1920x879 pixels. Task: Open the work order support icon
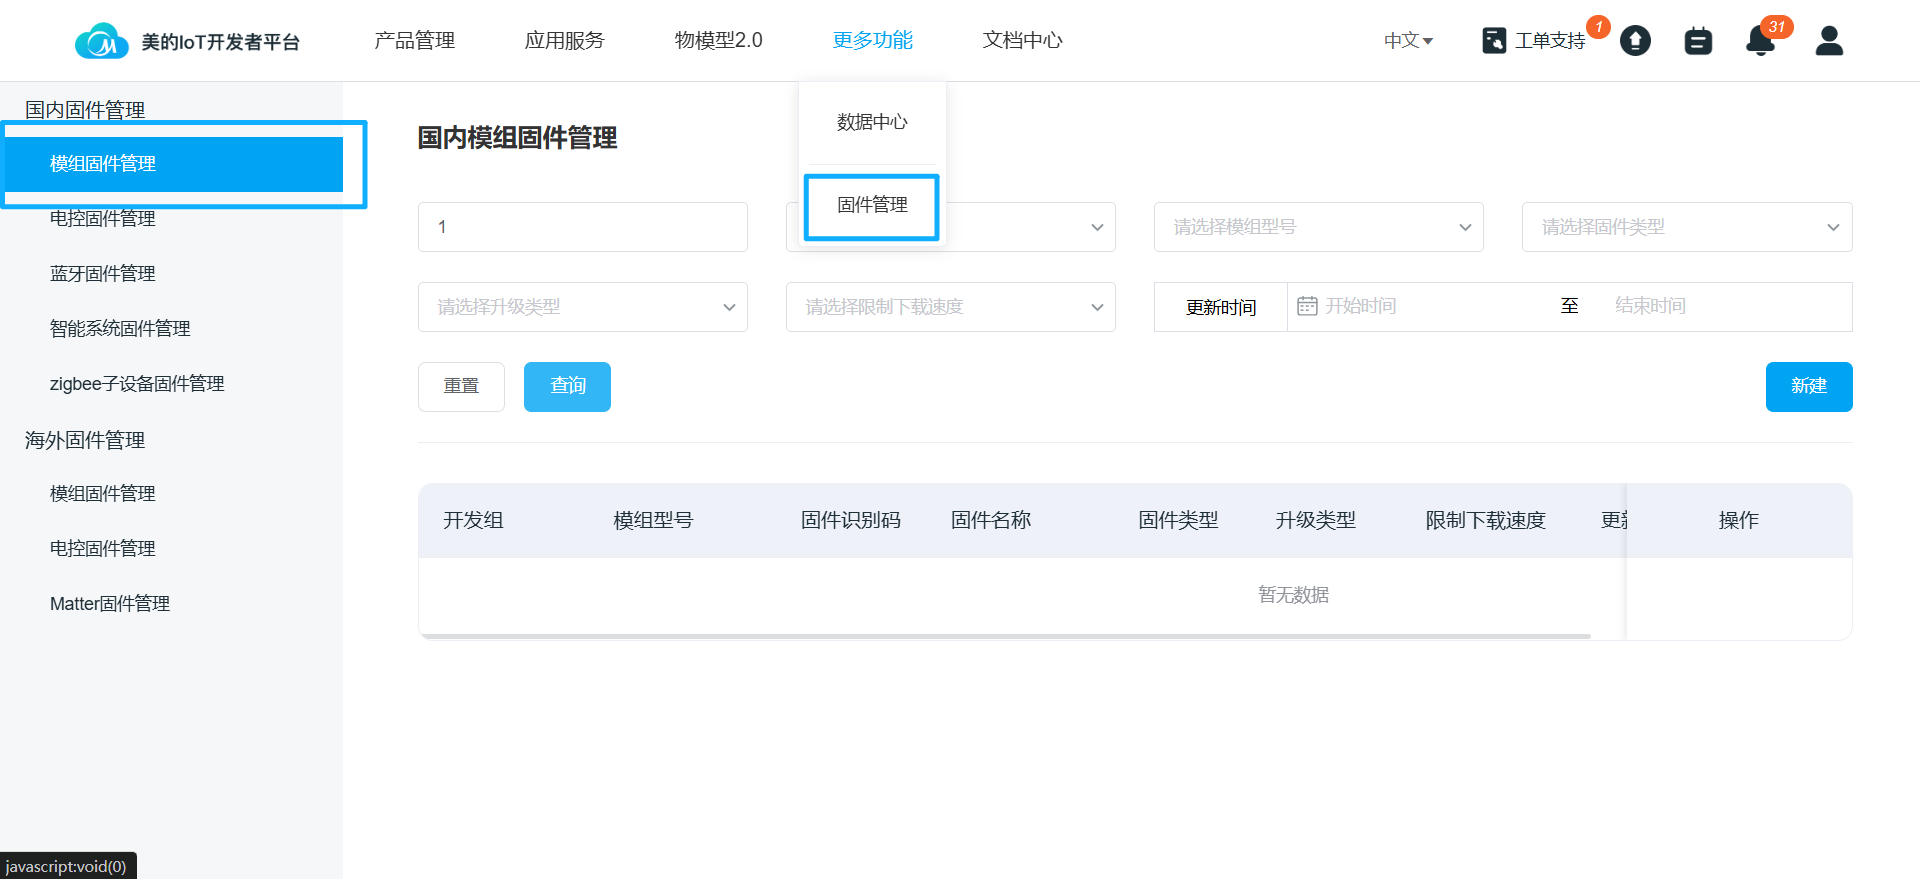pyautogui.click(x=1494, y=41)
